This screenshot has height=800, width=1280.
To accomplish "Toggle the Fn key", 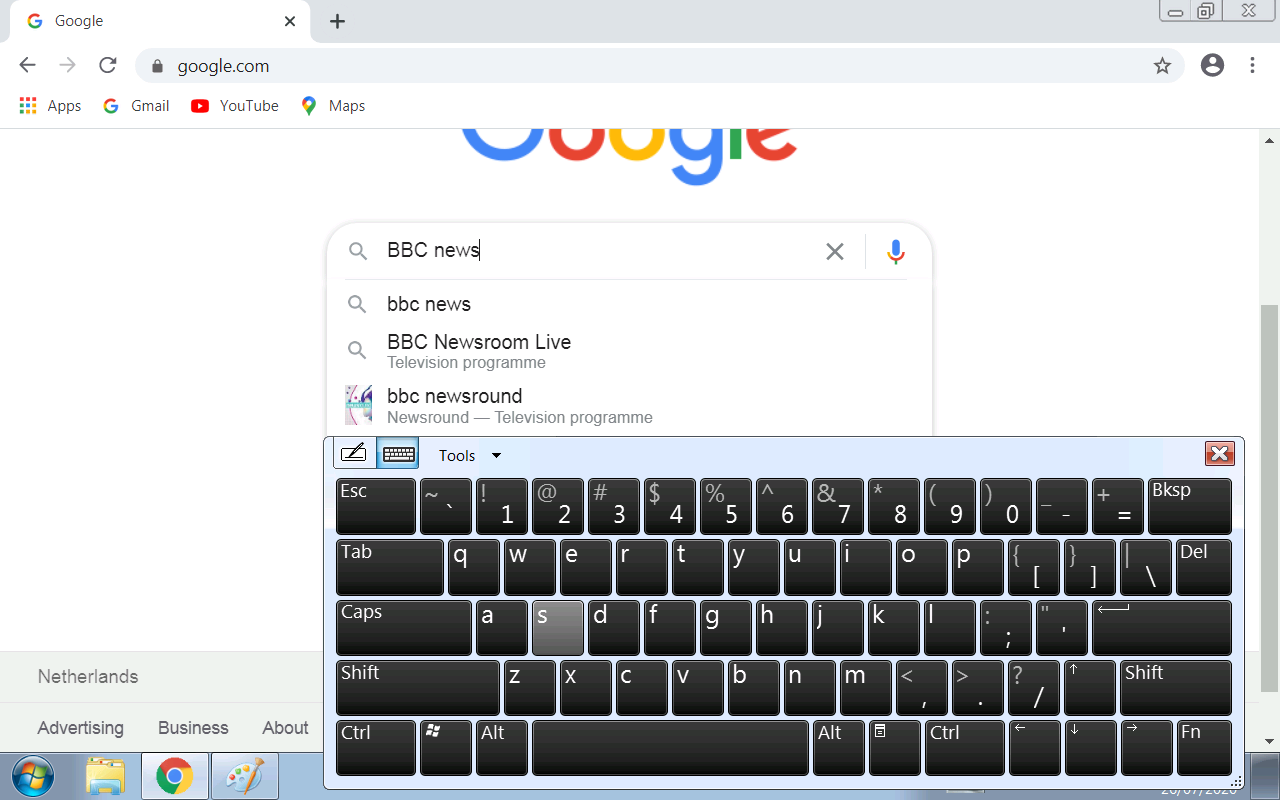I will click(x=1204, y=748).
